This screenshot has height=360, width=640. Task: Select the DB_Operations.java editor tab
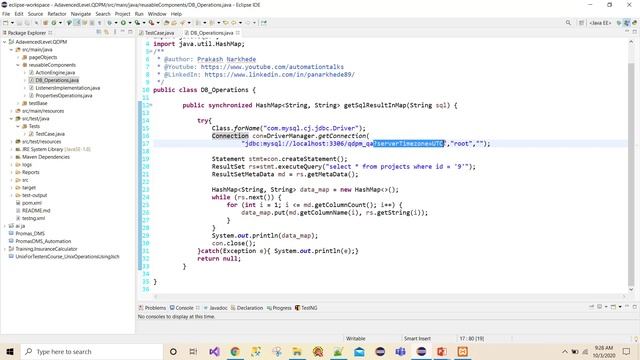tap(211, 33)
